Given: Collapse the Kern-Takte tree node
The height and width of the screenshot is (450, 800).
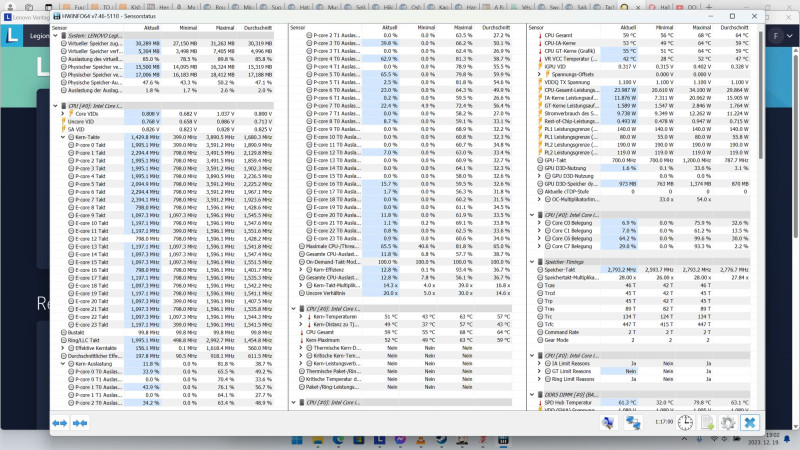Looking at the screenshot, I should 63,137.
